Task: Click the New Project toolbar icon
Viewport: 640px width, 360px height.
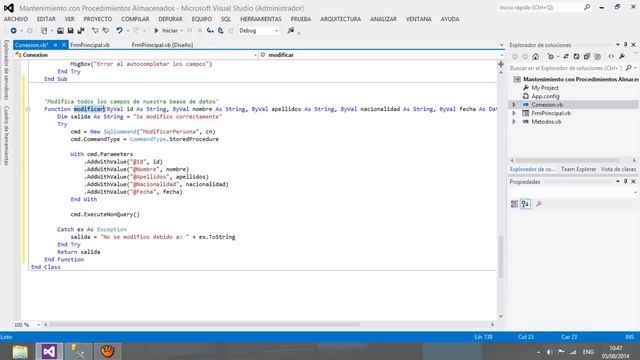Action: 44,31
